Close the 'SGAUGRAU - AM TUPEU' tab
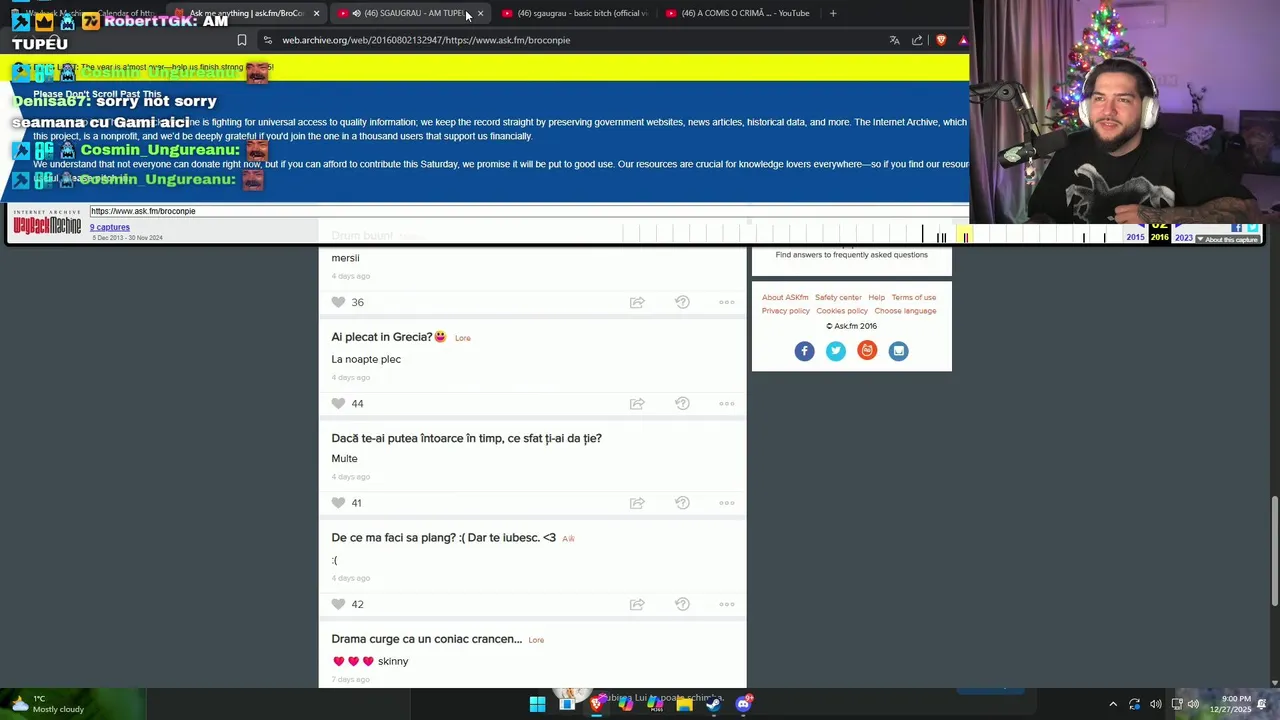 click(x=480, y=13)
